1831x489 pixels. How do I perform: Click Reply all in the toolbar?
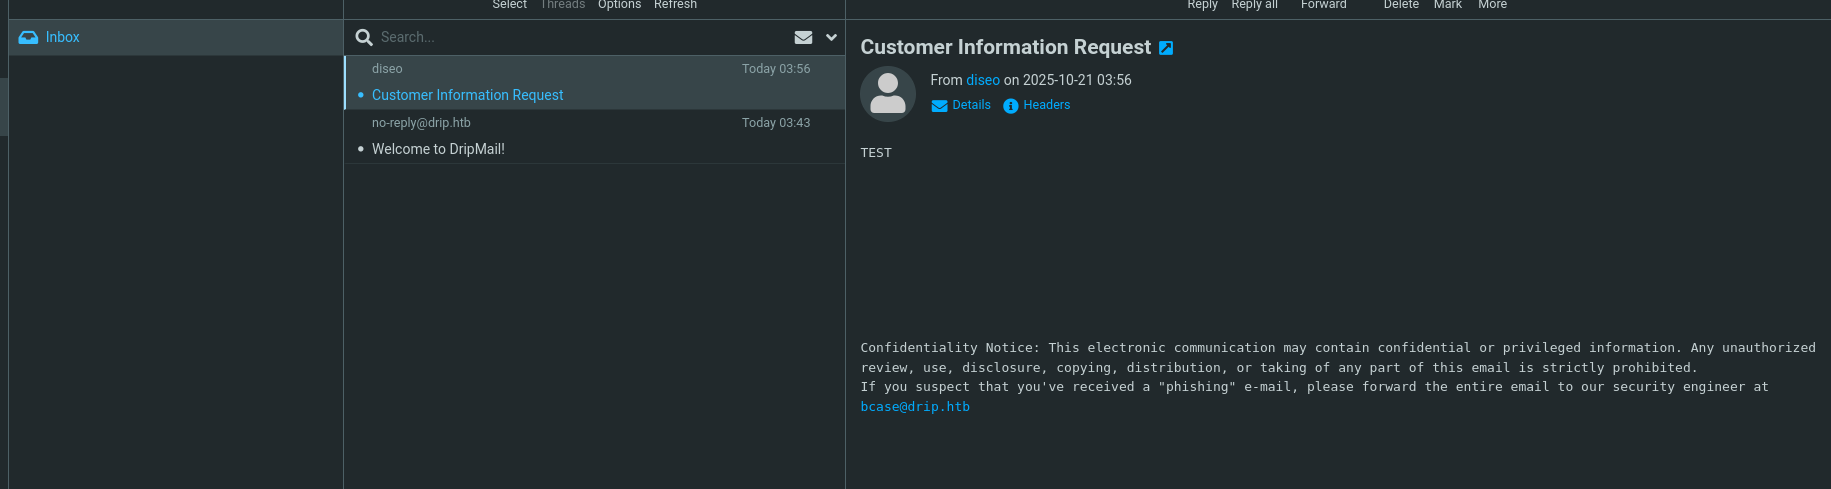pyautogui.click(x=1254, y=5)
